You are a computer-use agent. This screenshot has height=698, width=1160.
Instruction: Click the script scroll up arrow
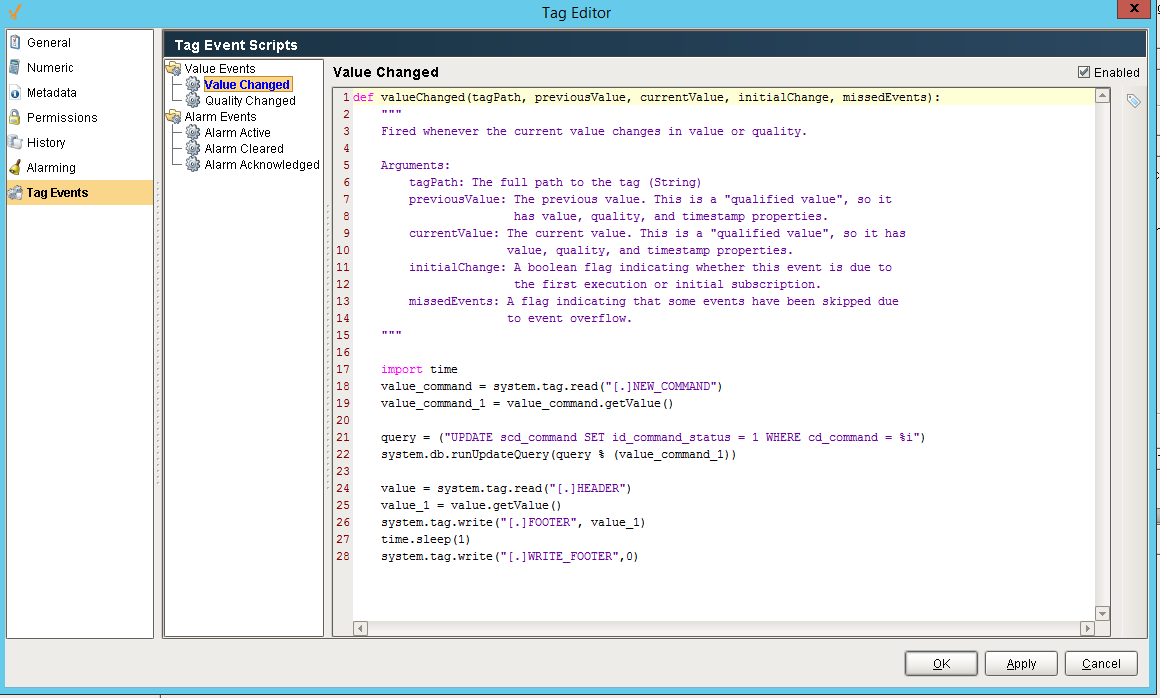1102,95
